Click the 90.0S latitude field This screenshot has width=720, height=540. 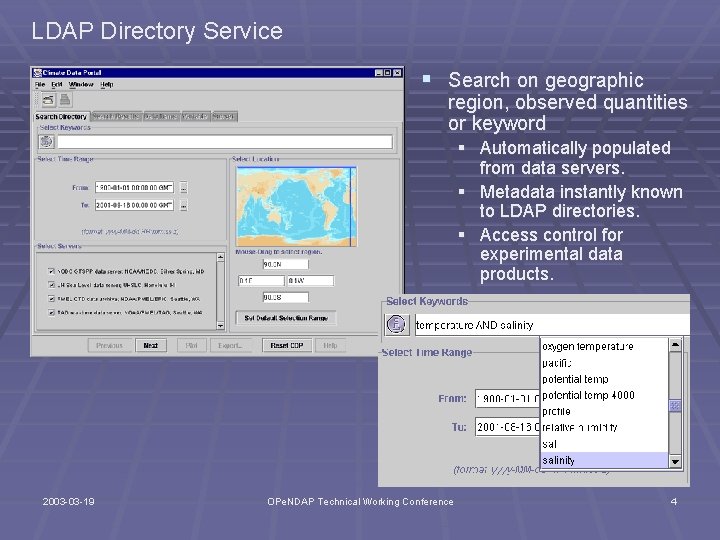(285, 297)
